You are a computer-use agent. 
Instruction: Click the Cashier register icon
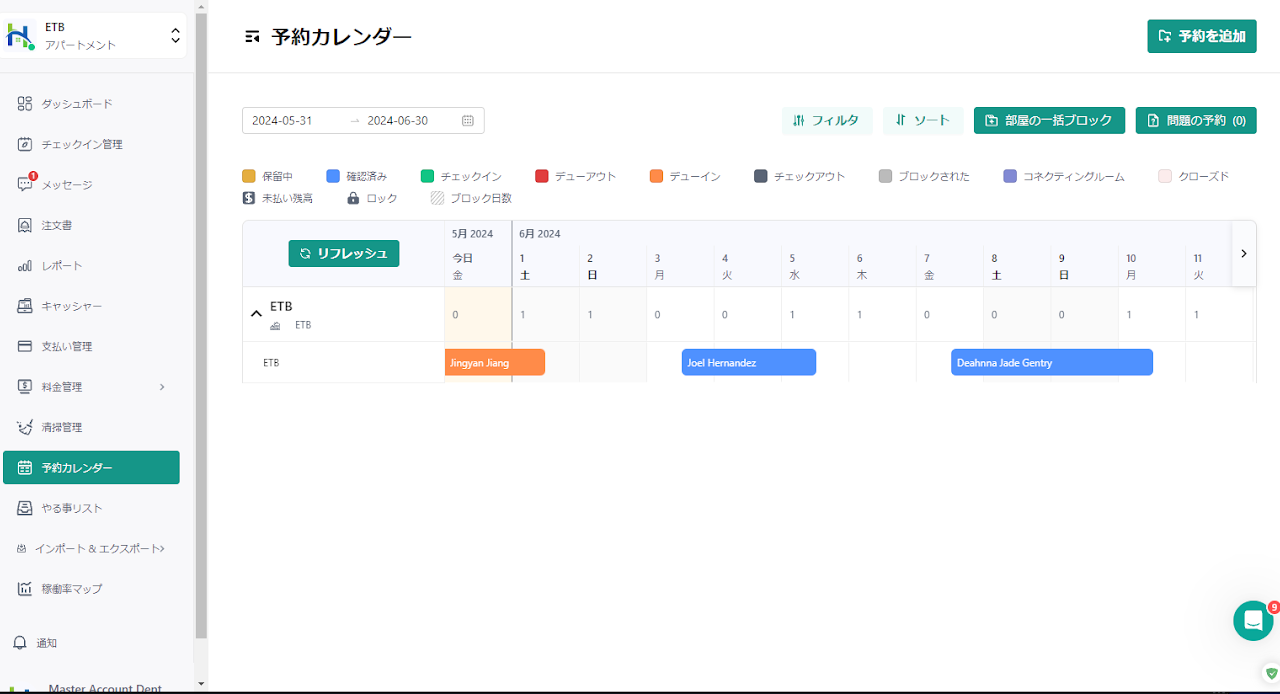tap(25, 306)
